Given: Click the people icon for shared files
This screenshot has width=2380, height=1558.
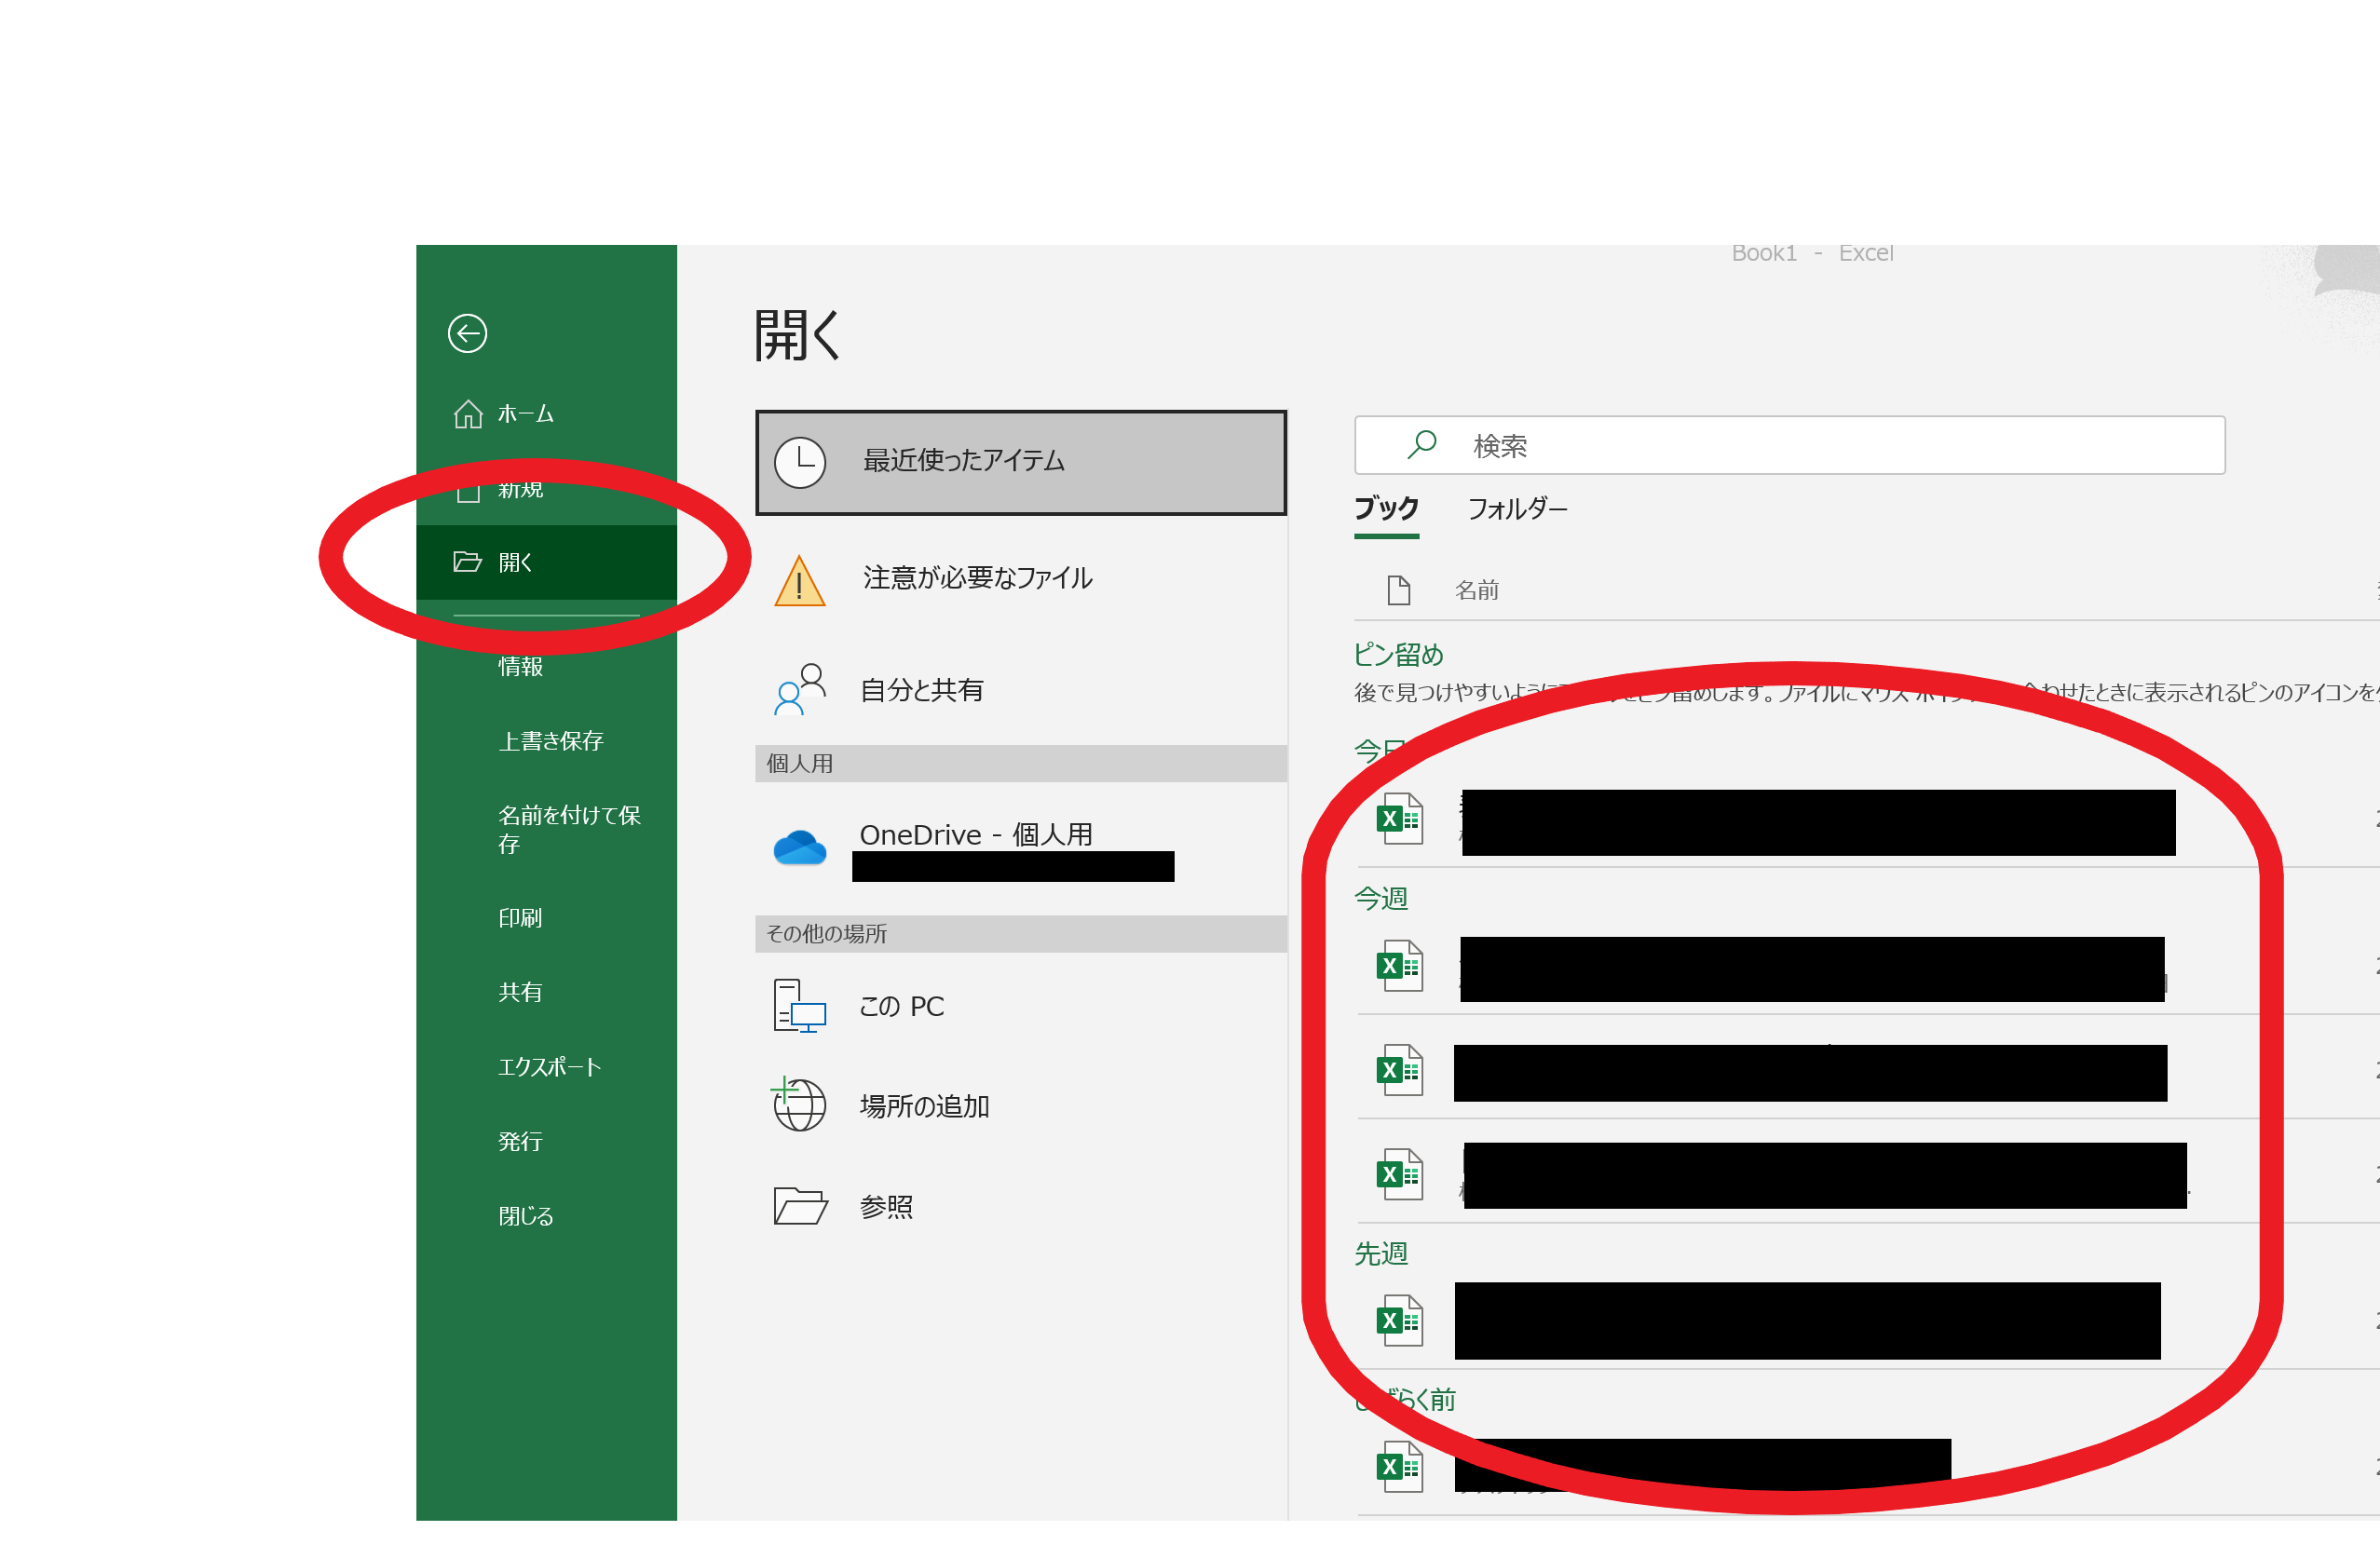Looking at the screenshot, I should (800, 690).
